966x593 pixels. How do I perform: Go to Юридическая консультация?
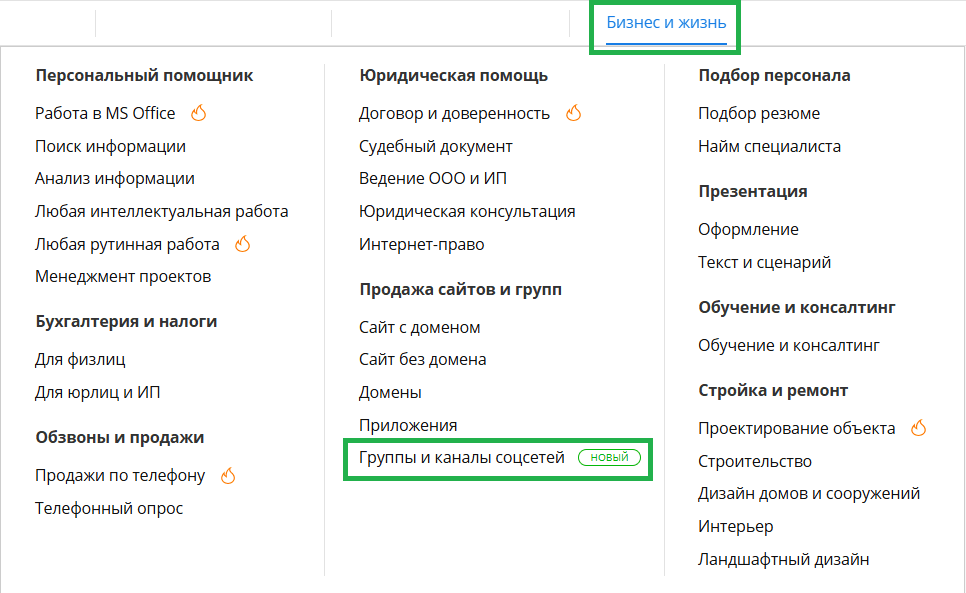click(x=467, y=211)
